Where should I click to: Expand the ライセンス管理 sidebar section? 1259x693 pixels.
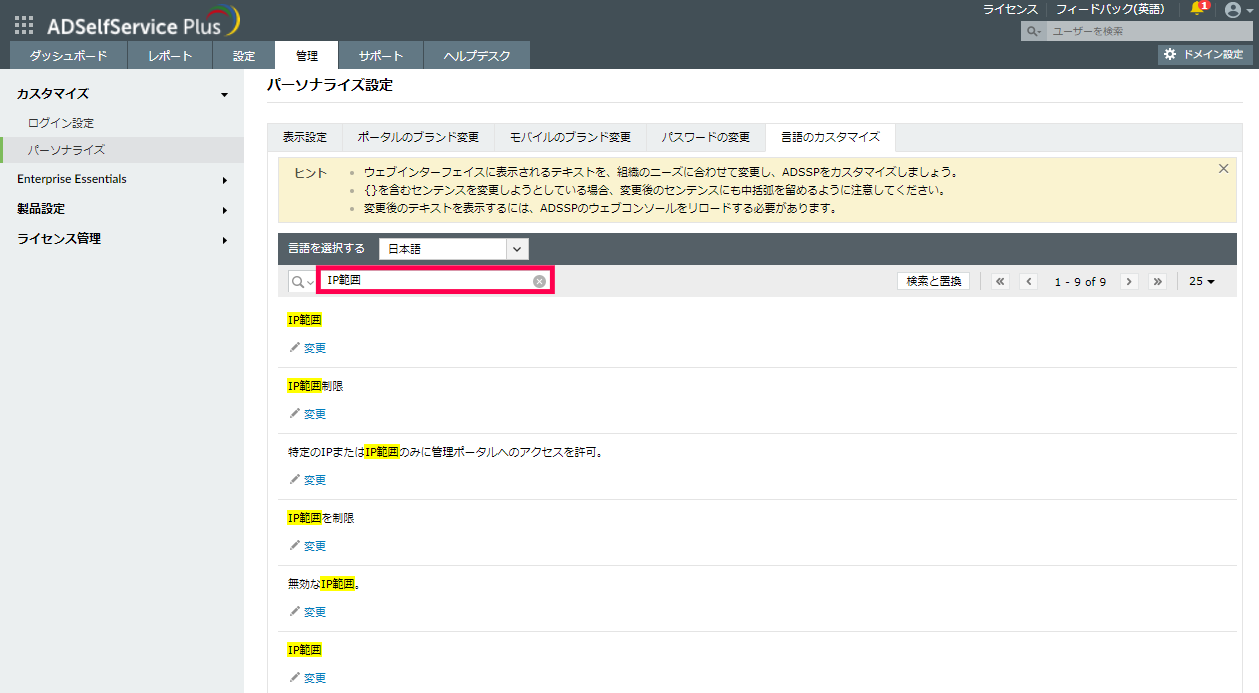click(x=120, y=240)
